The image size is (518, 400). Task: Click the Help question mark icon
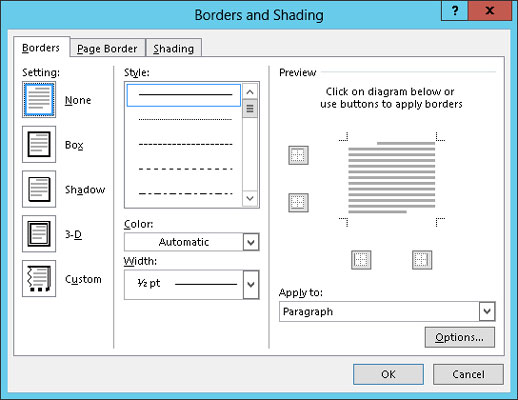point(455,11)
